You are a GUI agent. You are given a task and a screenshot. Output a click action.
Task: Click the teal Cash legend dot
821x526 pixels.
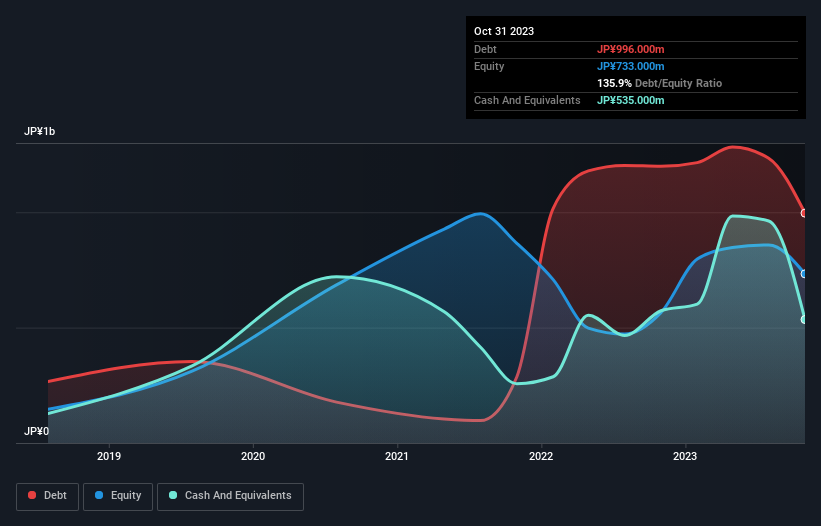pyautogui.click(x=173, y=495)
